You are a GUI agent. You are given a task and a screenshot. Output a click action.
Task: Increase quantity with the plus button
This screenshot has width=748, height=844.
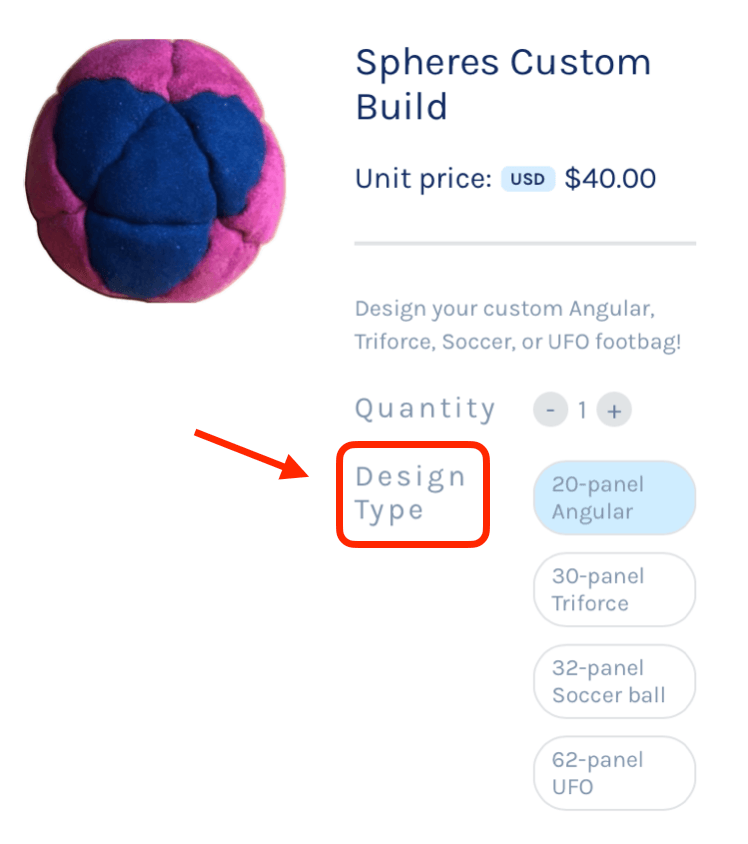(614, 410)
